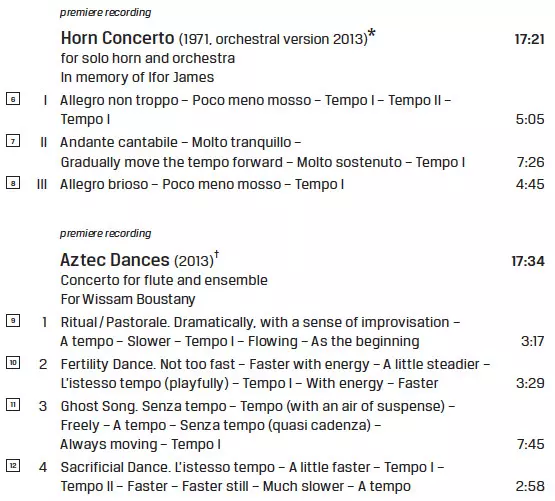The height and width of the screenshot is (501, 555).
Task: Click the Horn Concerto heading
Action: (118, 38)
